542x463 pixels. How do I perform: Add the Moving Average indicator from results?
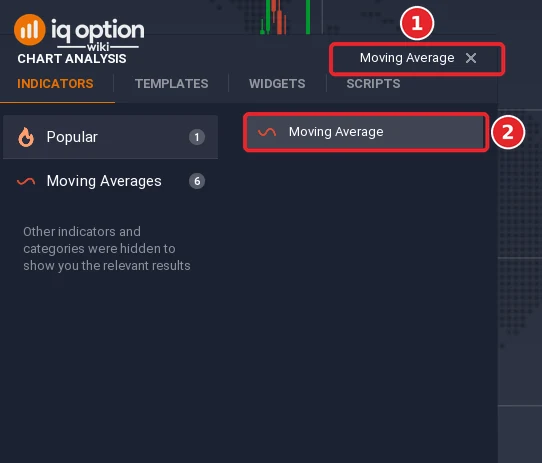pos(366,132)
